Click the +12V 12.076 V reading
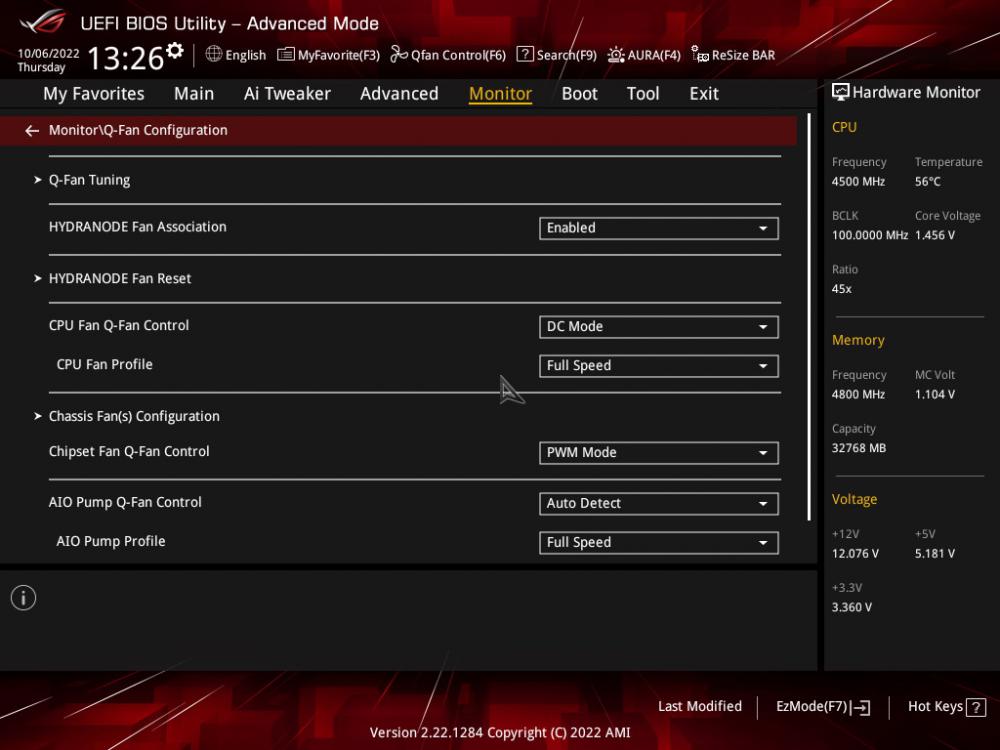The image size is (1000, 750). tap(855, 554)
